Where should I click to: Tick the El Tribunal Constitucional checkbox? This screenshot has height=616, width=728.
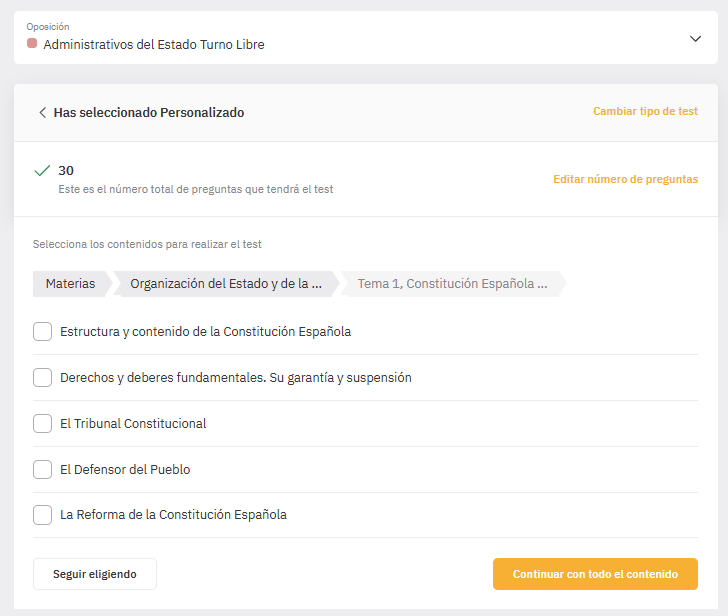tap(42, 423)
